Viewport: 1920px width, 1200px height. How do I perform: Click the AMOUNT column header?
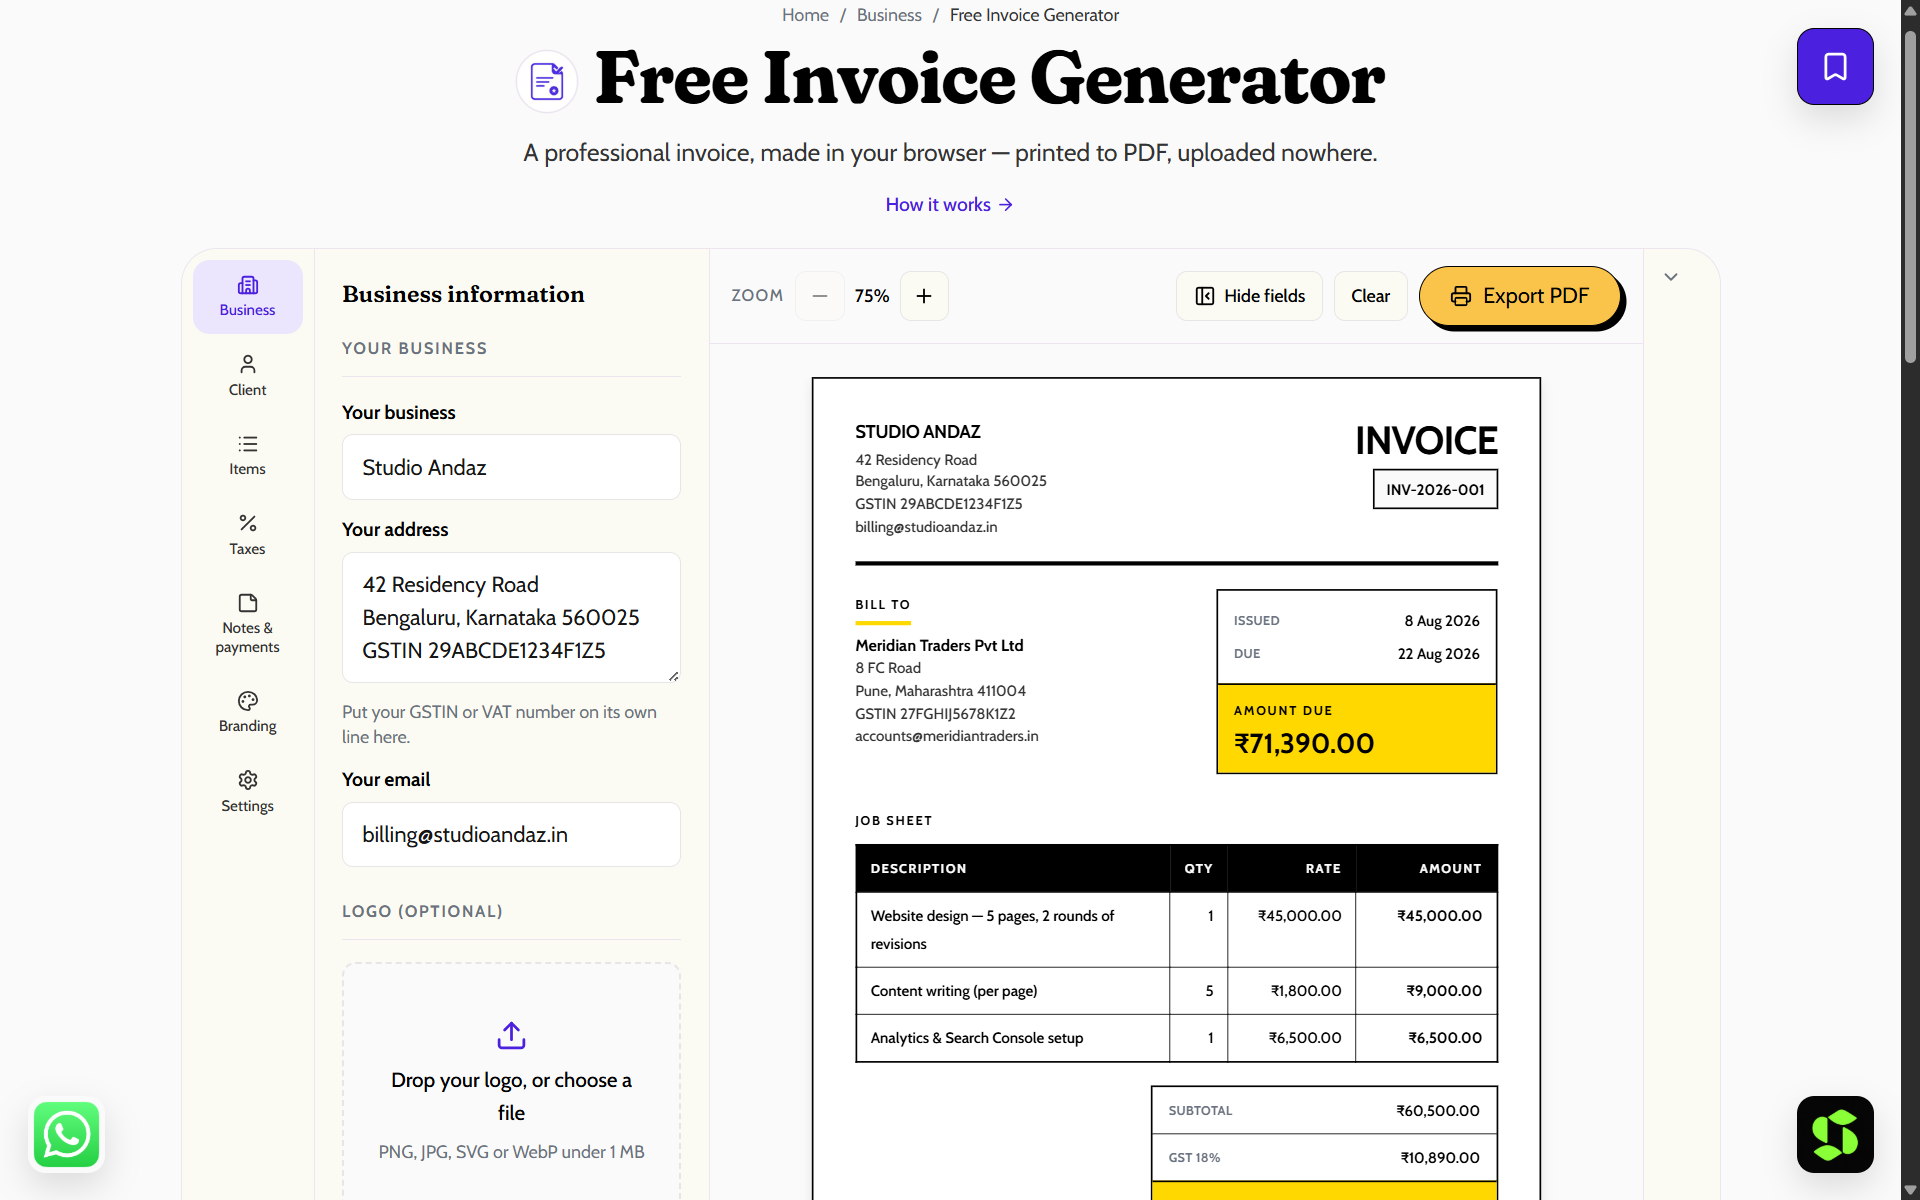pos(1450,869)
